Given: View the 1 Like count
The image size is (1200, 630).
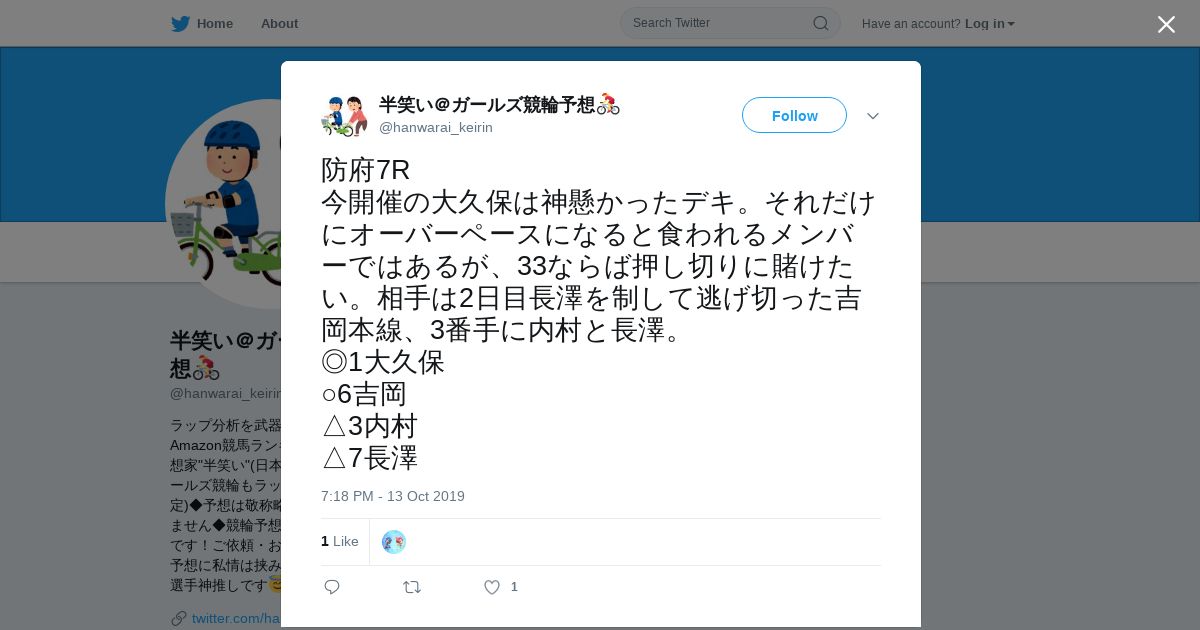Looking at the screenshot, I should [340, 541].
